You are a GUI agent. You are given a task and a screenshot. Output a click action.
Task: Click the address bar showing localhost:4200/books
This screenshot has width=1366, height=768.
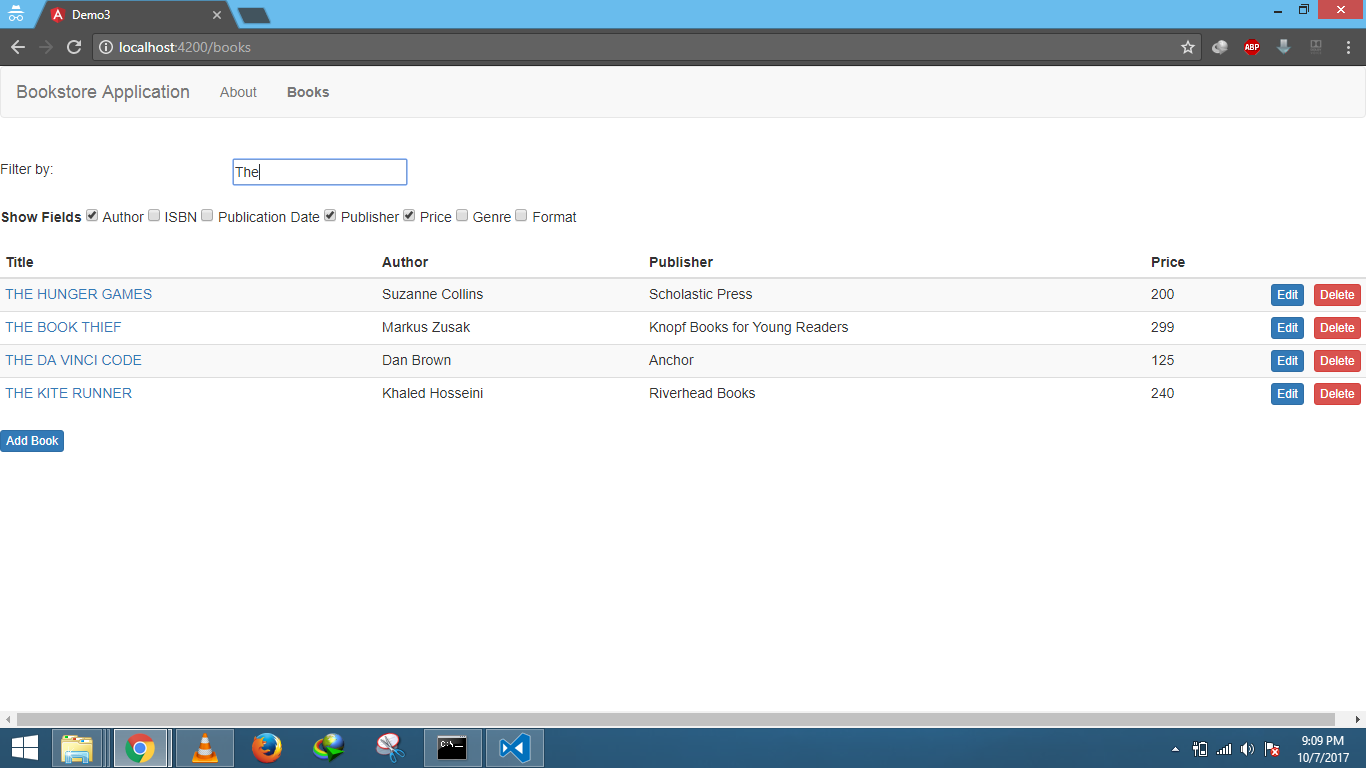[647, 47]
